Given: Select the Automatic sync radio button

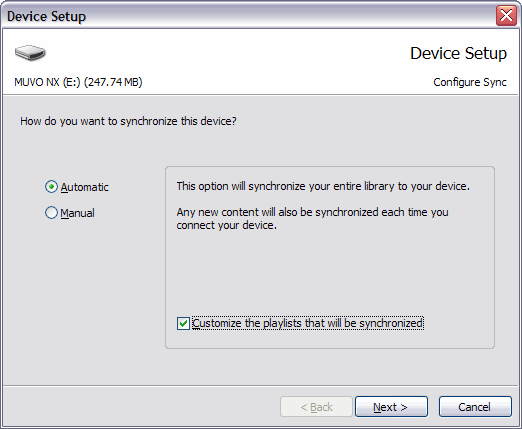Looking at the screenshot, I should pyautogui.click(x=51, y=187).
